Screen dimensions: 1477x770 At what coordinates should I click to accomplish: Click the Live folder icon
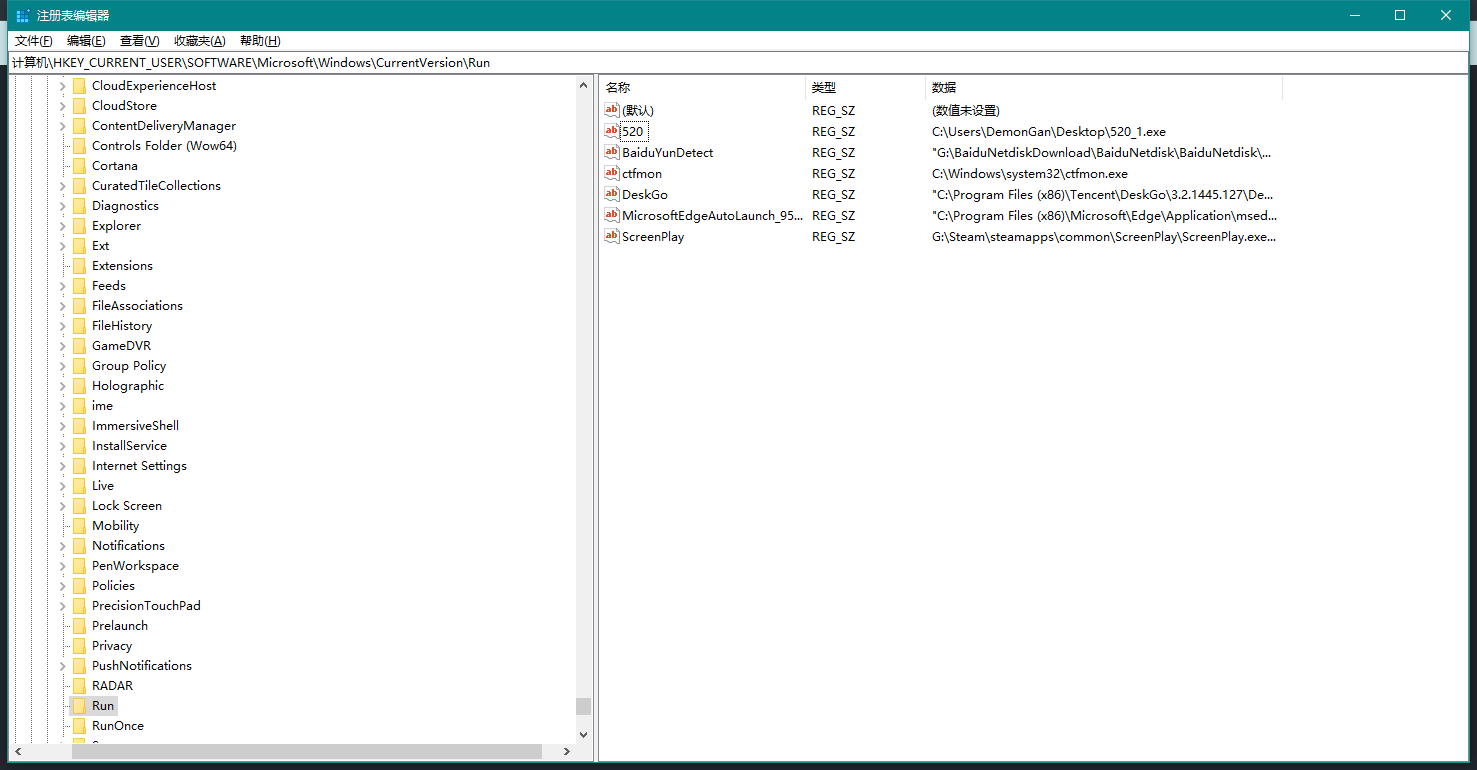click(79, 485)
